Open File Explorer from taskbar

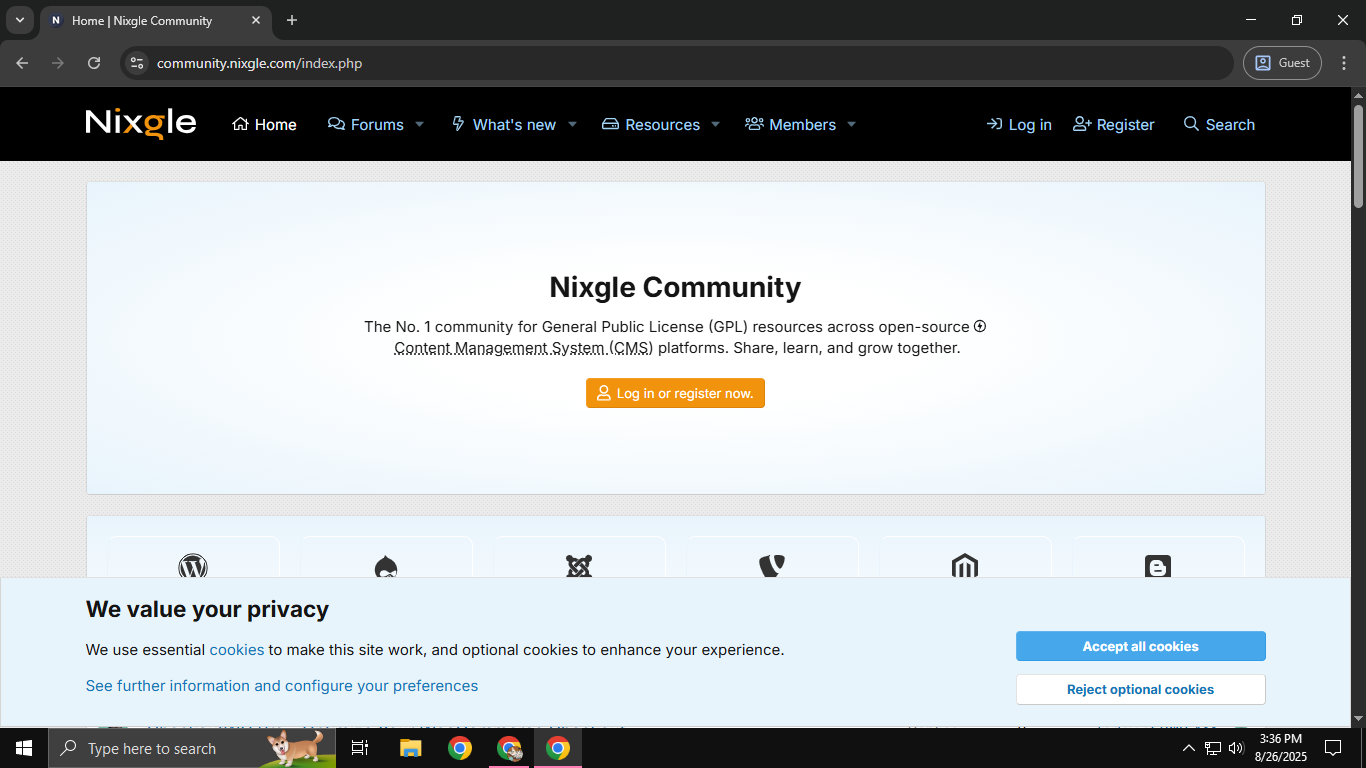(410, 748)
